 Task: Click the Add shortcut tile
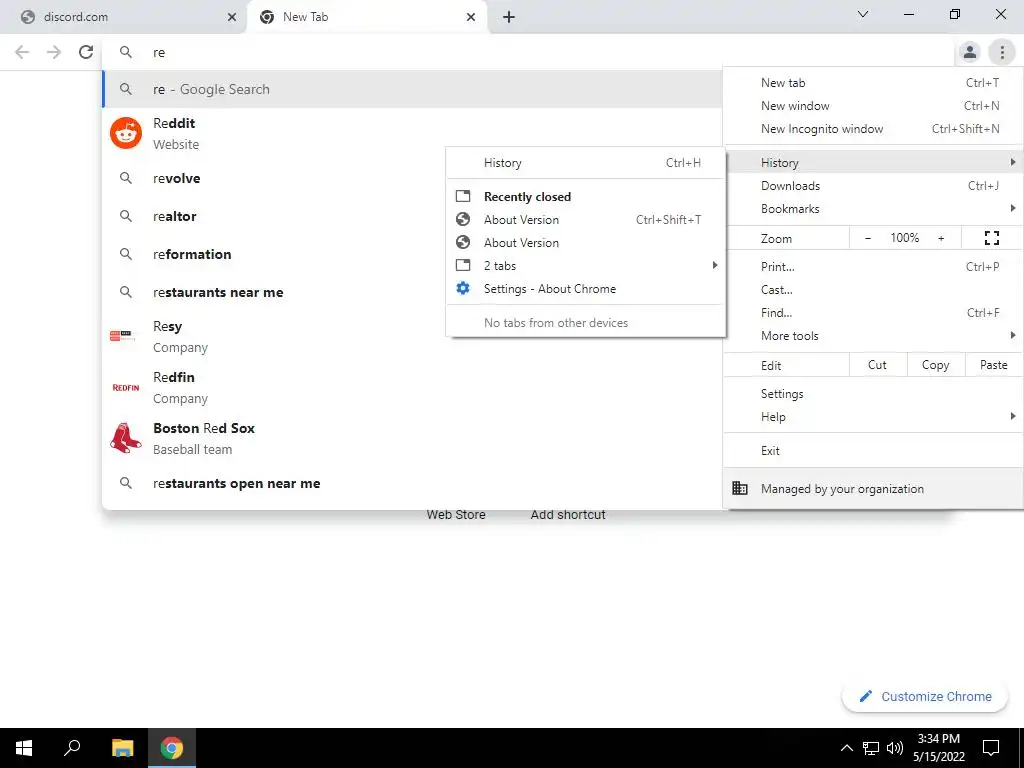tap(568, 515)
